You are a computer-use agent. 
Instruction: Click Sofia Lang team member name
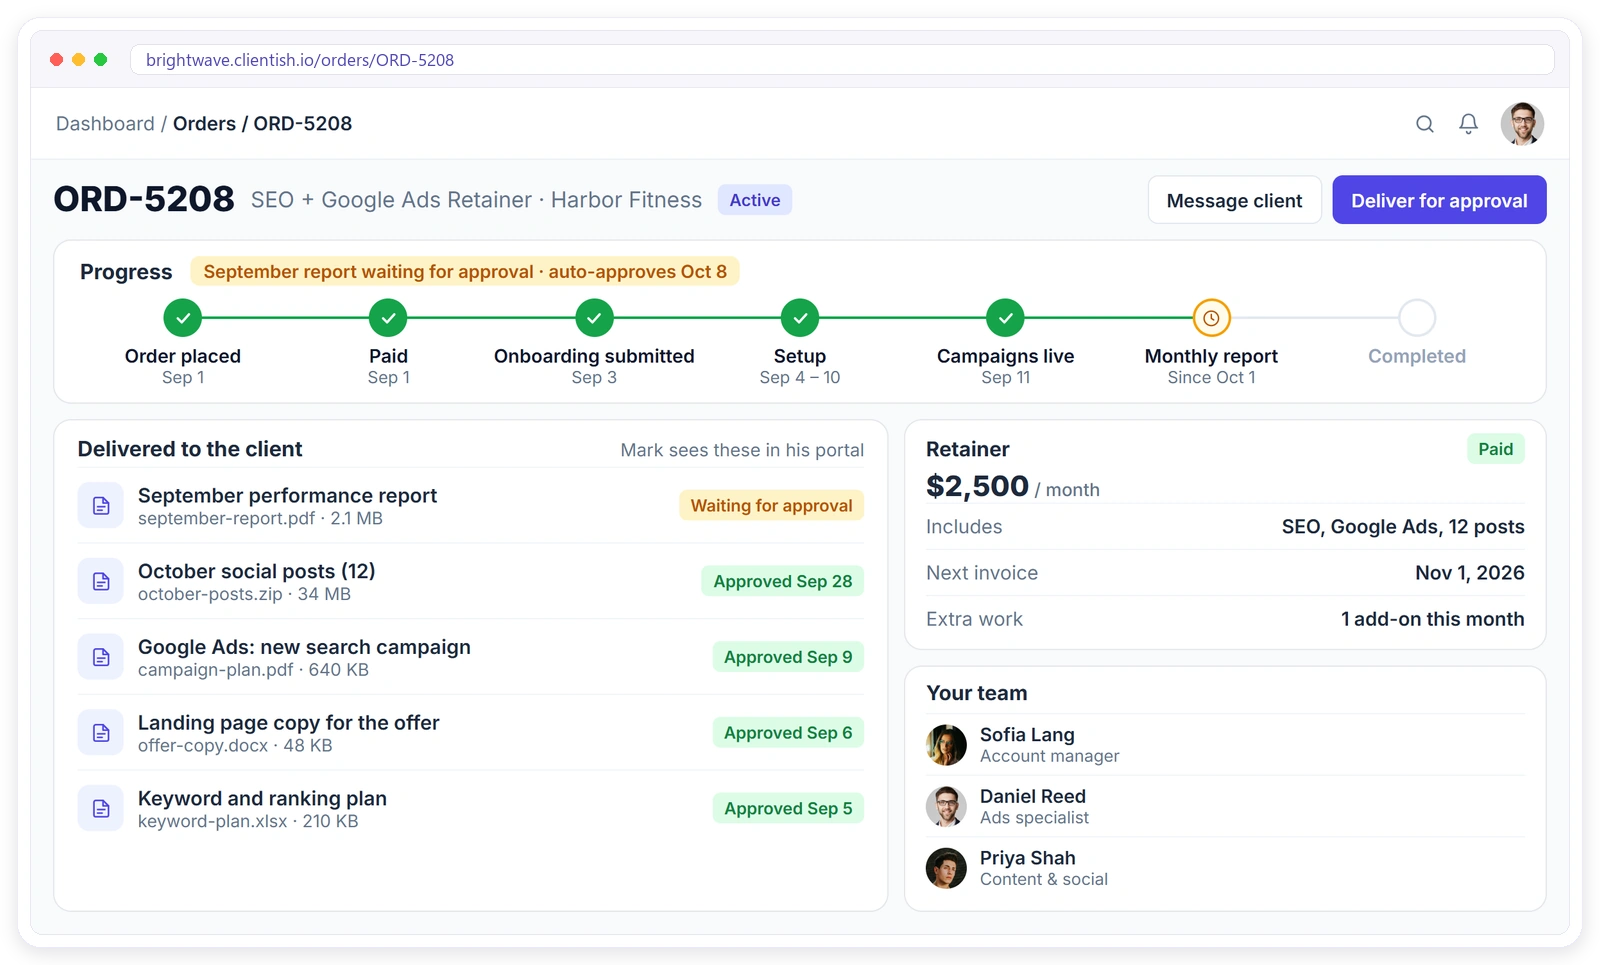pos(1027,735)
